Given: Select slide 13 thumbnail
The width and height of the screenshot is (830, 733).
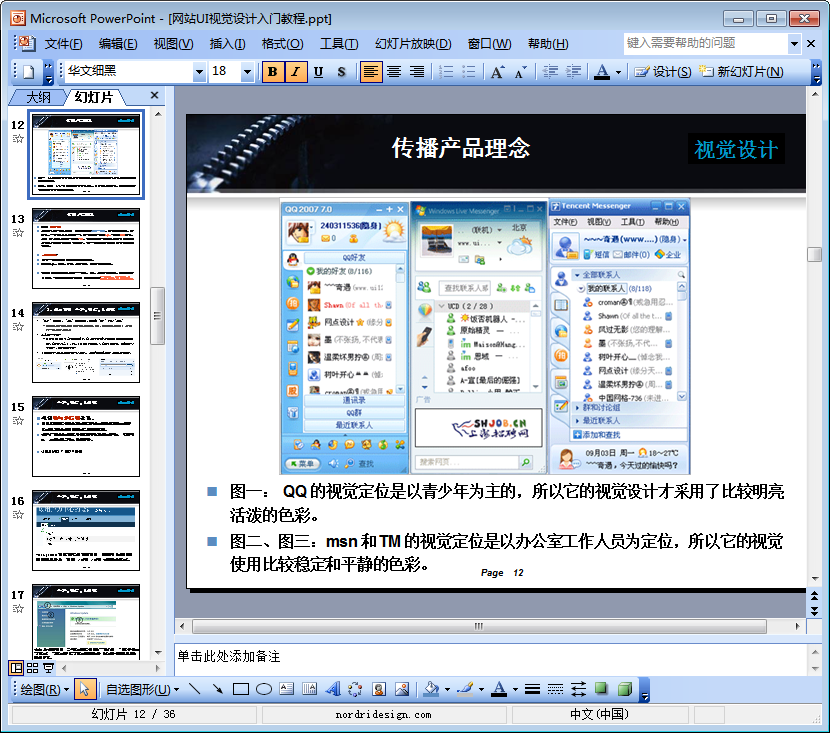Looking at the screenshot, I should pyautogui.click(x=86, y=248).
